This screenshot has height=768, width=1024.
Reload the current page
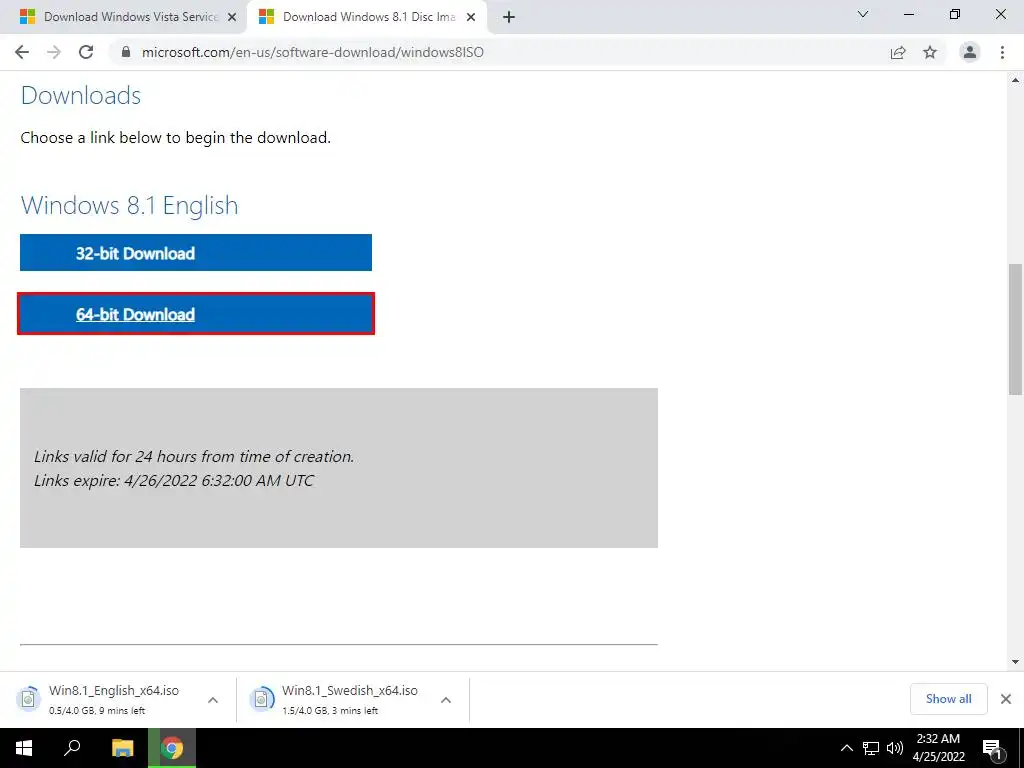pyautogui.click(x=86, y=52)
